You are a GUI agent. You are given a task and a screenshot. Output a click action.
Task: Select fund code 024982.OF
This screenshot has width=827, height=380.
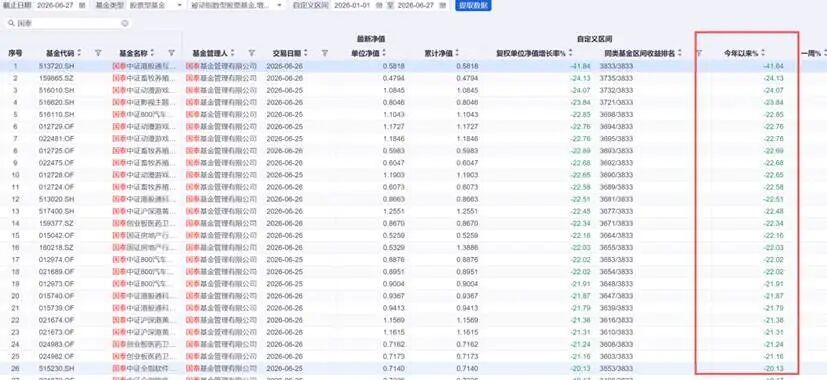pos(56,357)
